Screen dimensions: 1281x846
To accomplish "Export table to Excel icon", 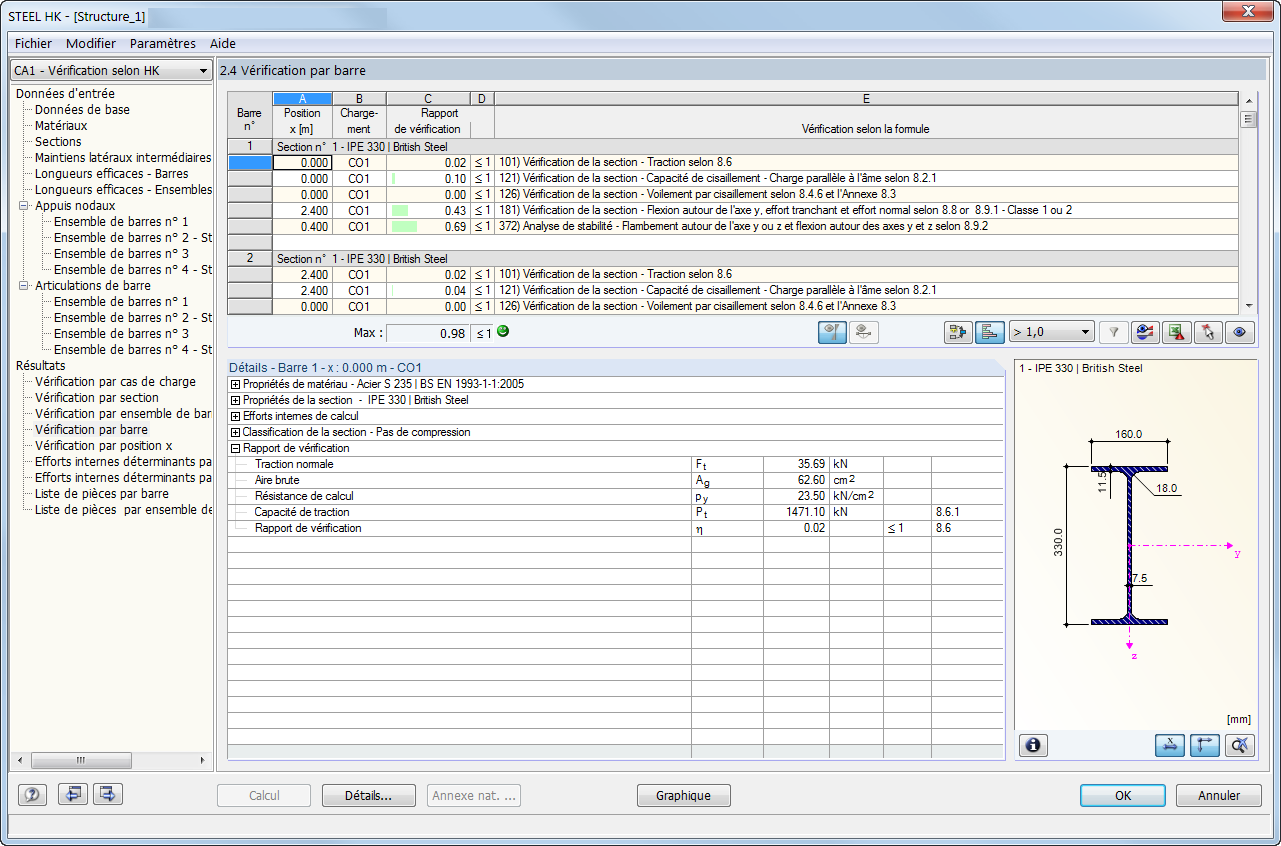I will pos(1177,332).
